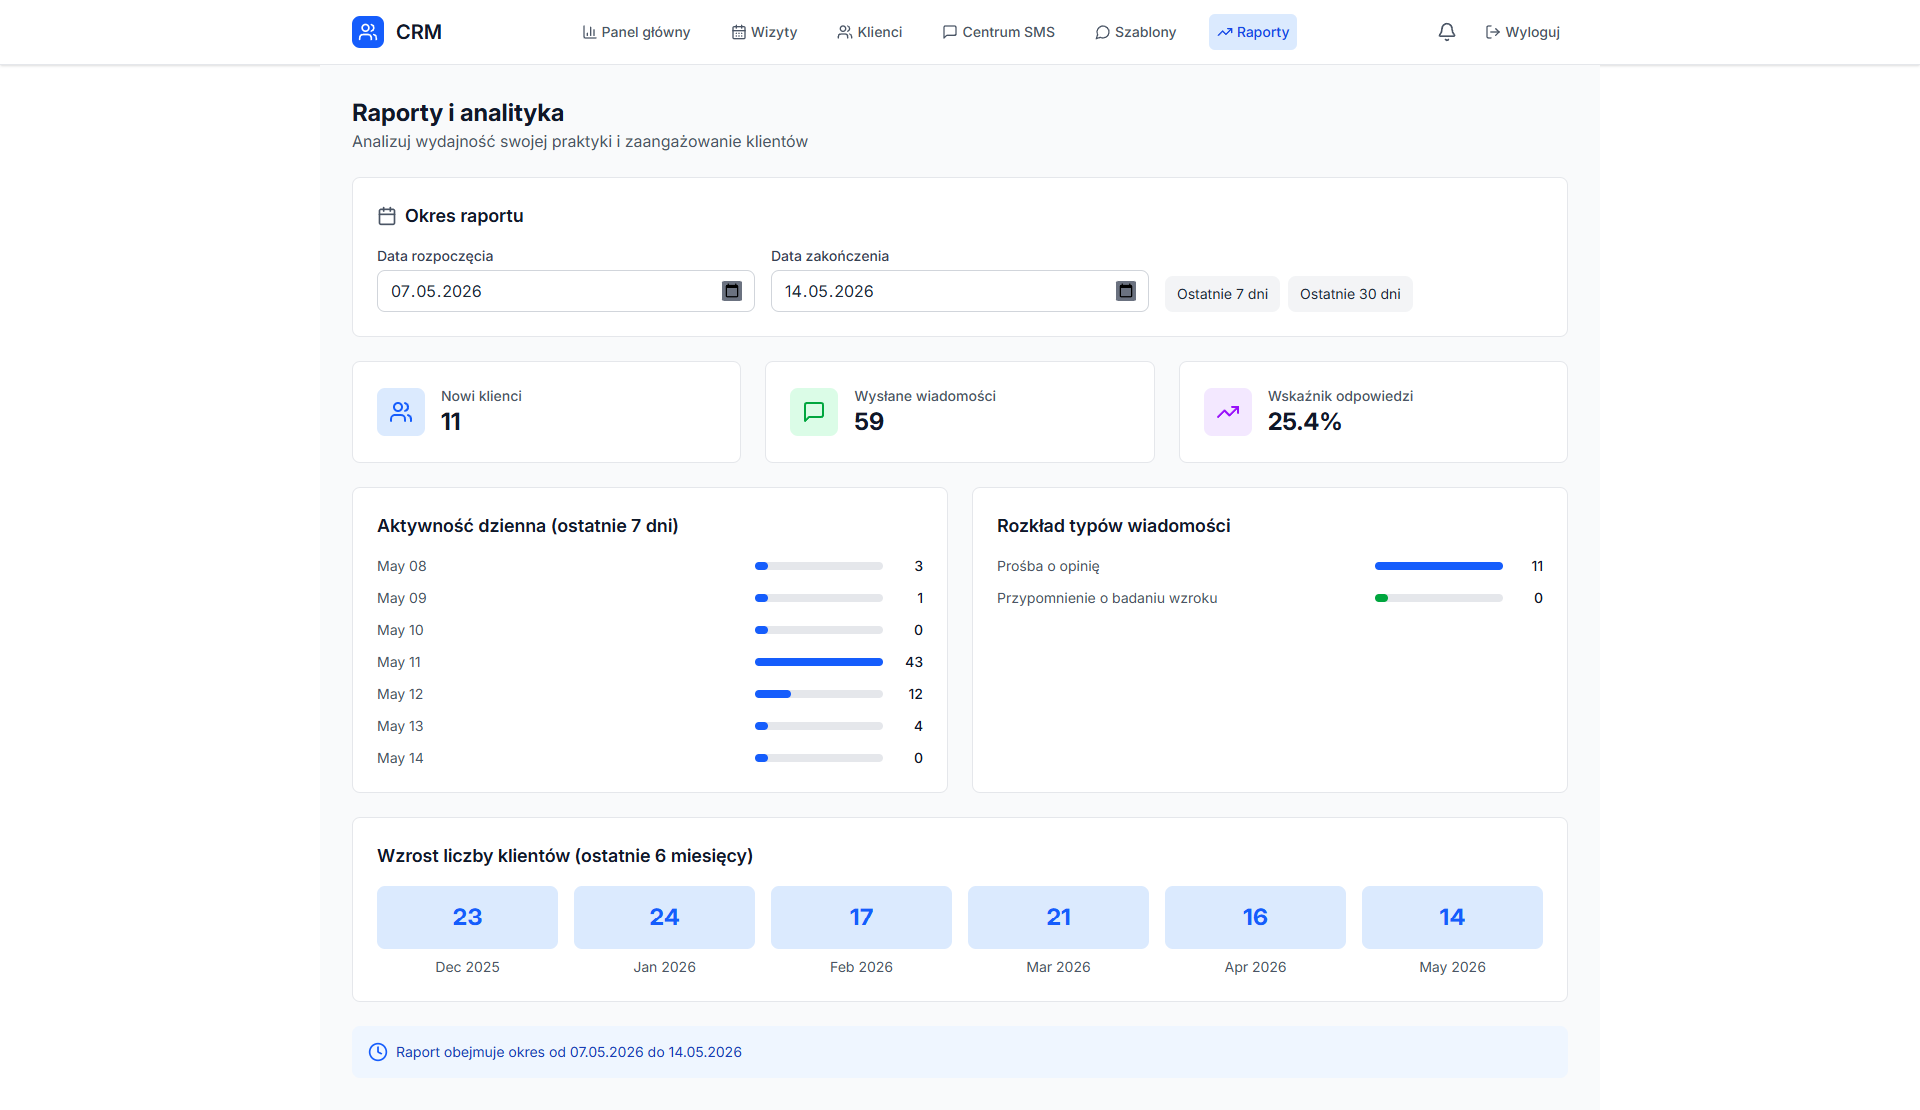Click the May 14 row label
1920x1110 pixels.
(x=400, y=758)
